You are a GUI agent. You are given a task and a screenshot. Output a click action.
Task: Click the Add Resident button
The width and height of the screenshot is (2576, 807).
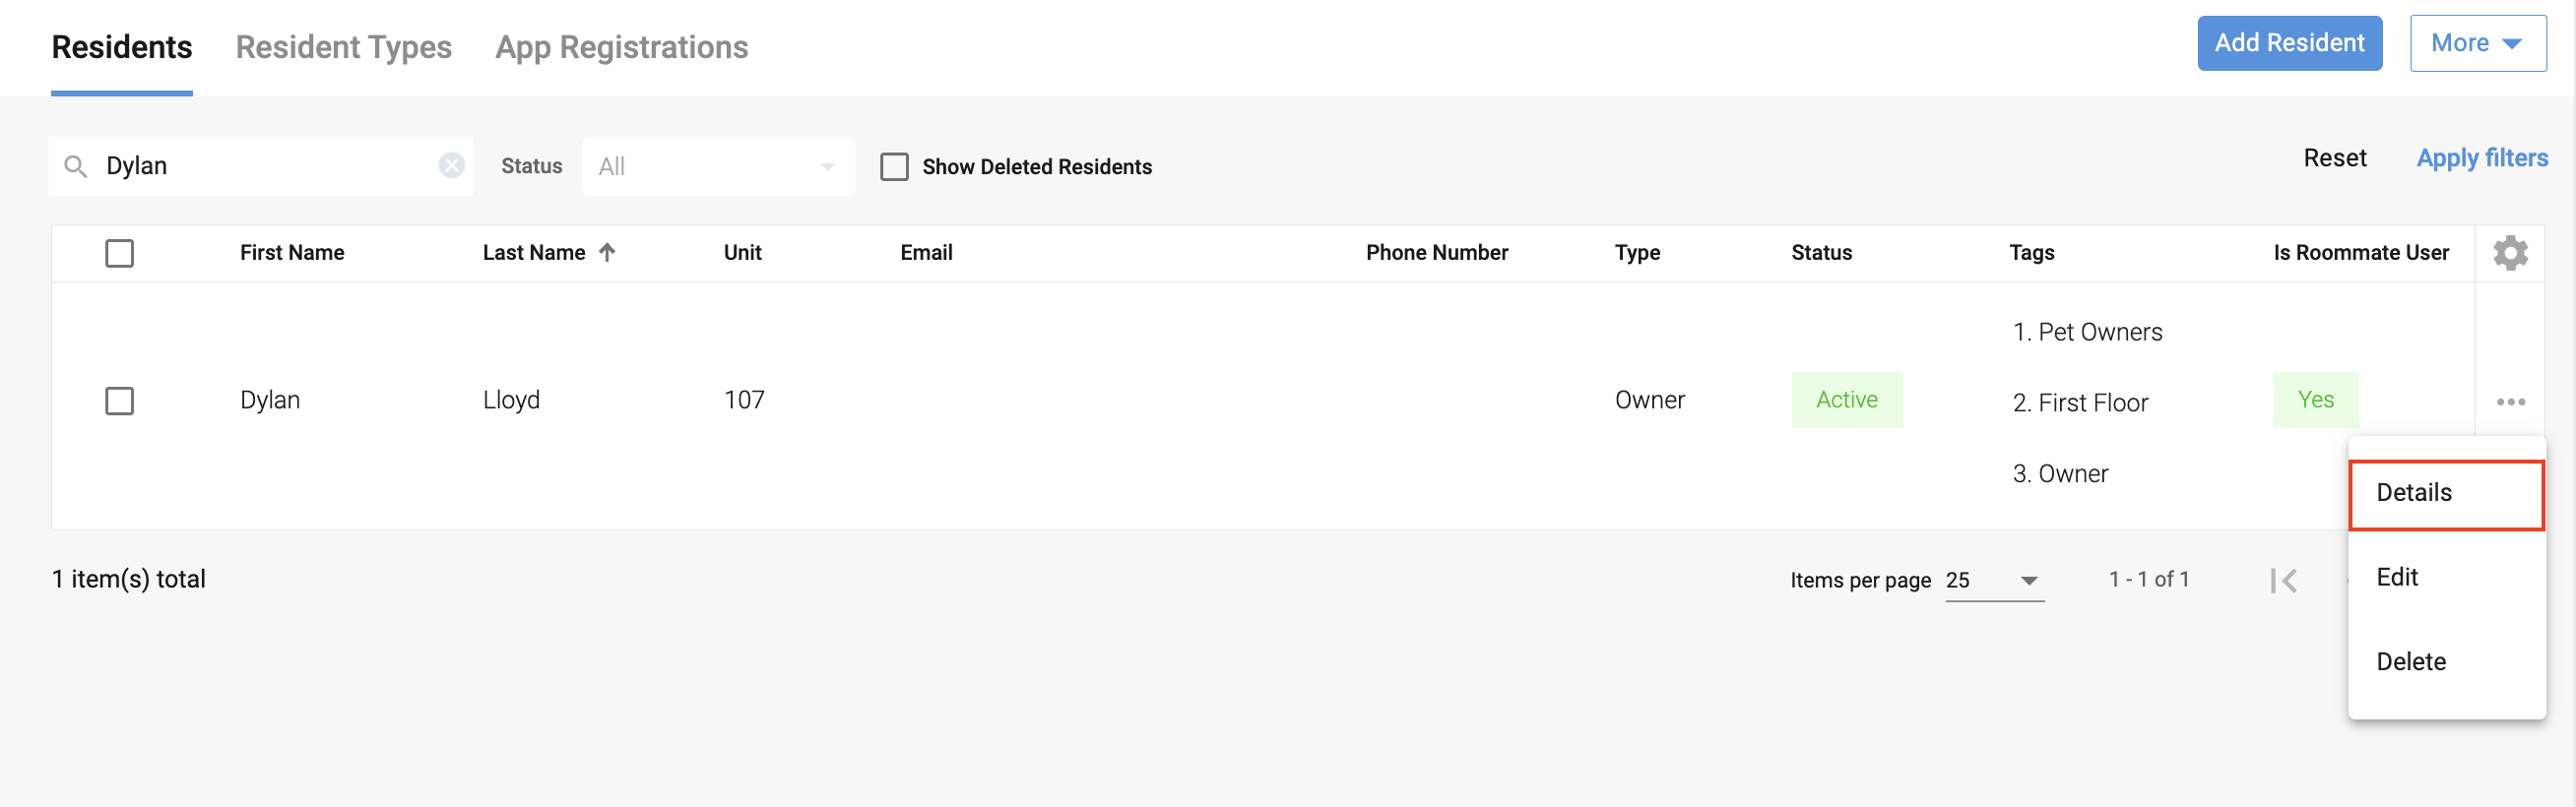[2289, 43]
